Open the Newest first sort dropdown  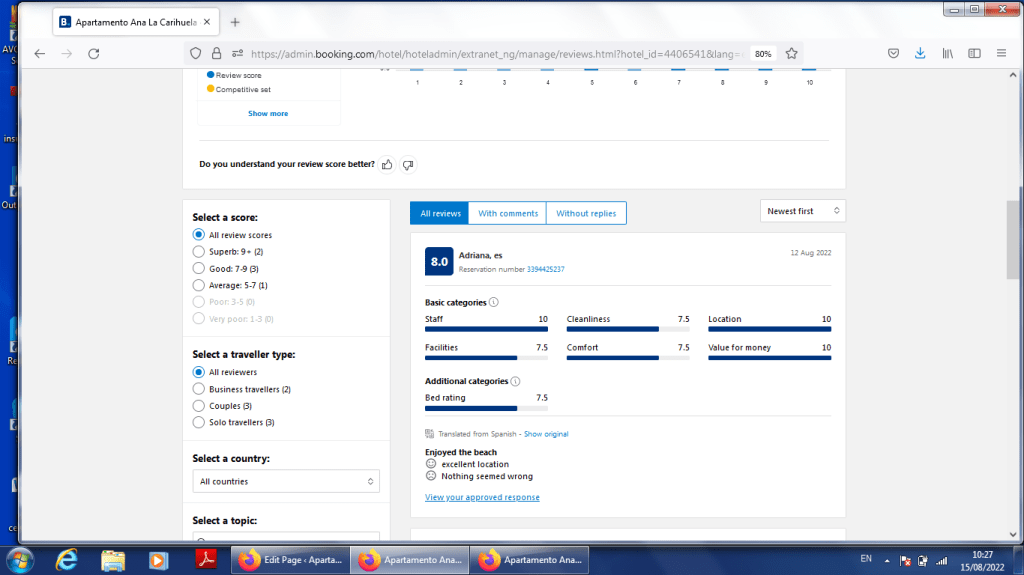(x=802, y=211)
